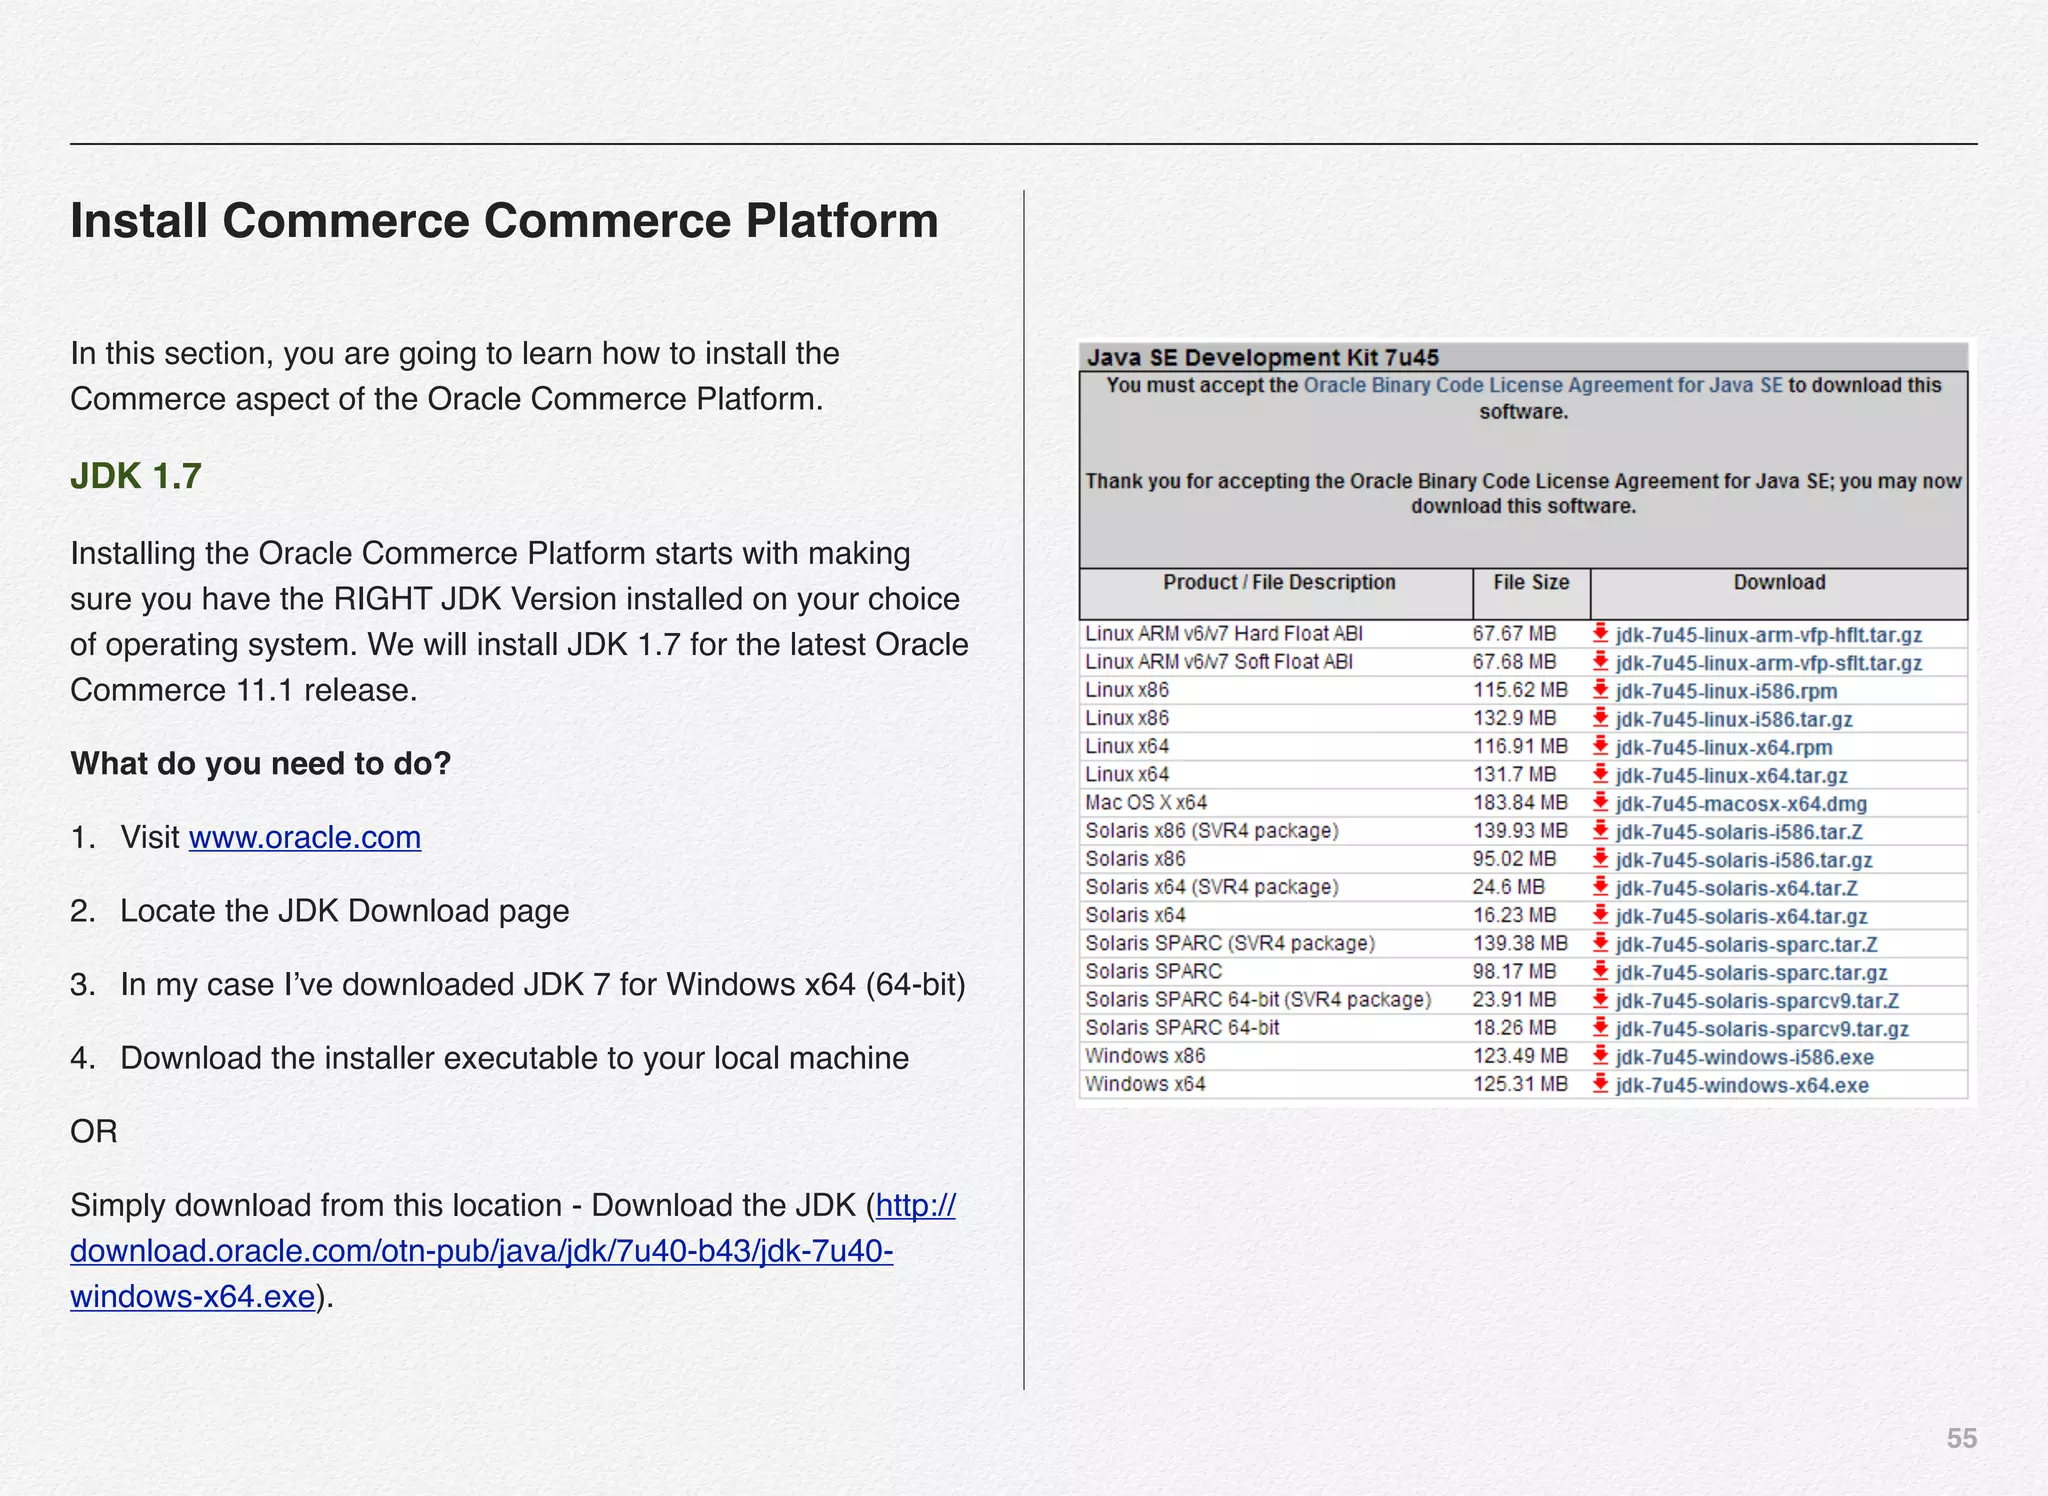The image size is (2048, 1496).
Task: Select the 24.6 MB file size cell
Action: (x=1508, y=886)
